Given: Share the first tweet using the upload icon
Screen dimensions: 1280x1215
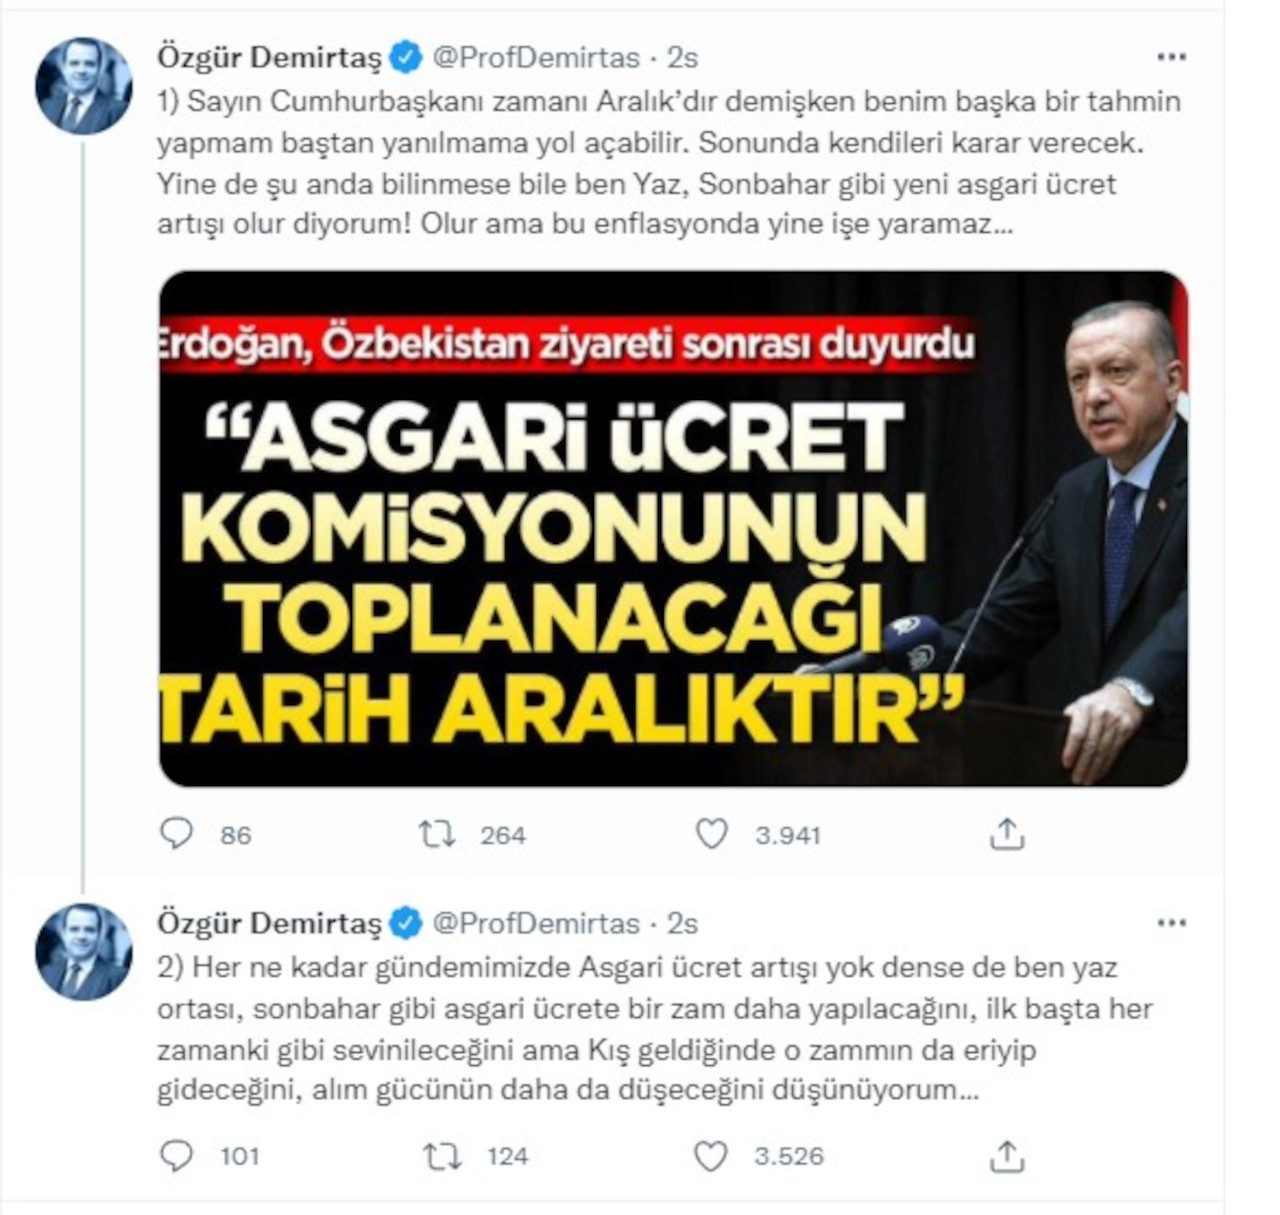Looking at the screenshot, I should point(1006,833).
